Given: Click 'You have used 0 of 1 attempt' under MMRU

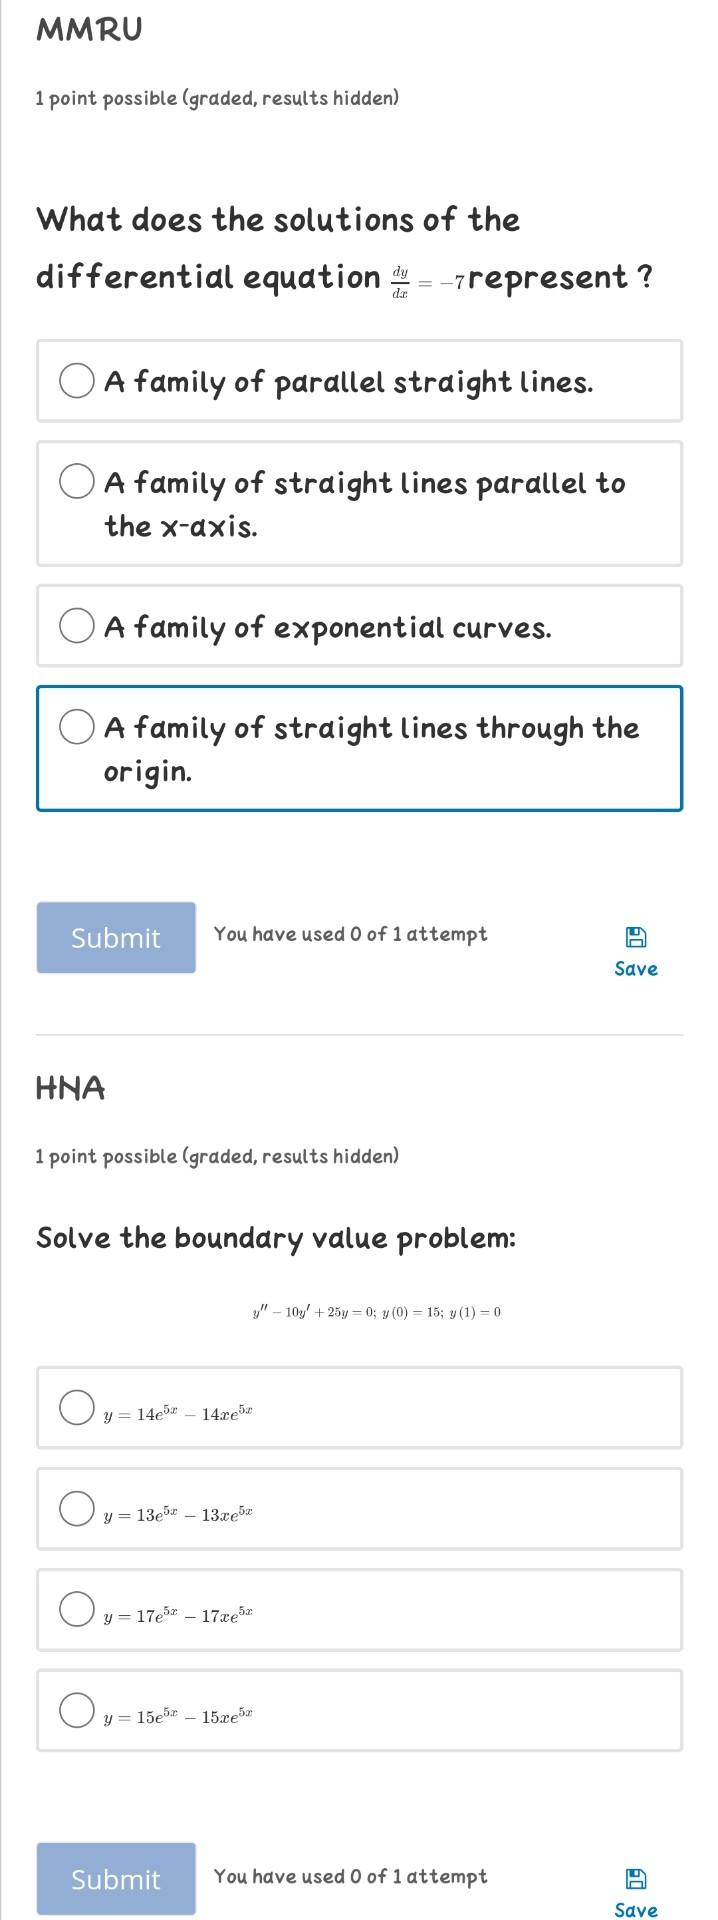Looking at the screenshot, I should pyautogui.click(x=350, y=934).
